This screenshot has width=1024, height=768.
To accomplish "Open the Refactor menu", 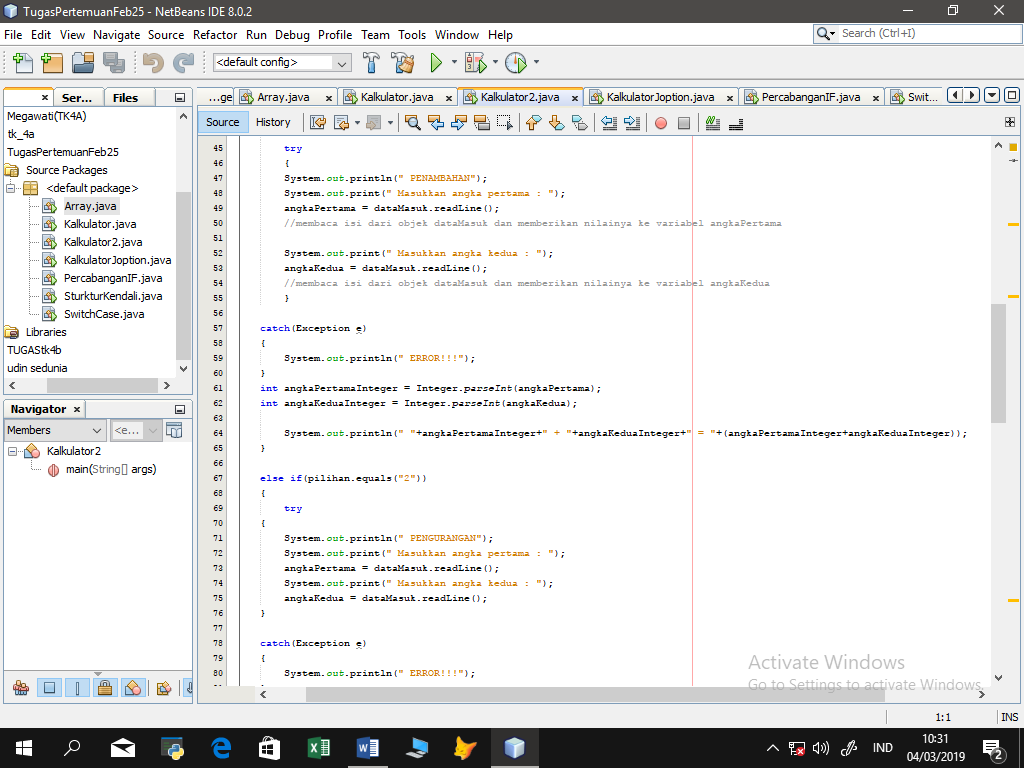I will pyautogui.click(x=215, y=35).
